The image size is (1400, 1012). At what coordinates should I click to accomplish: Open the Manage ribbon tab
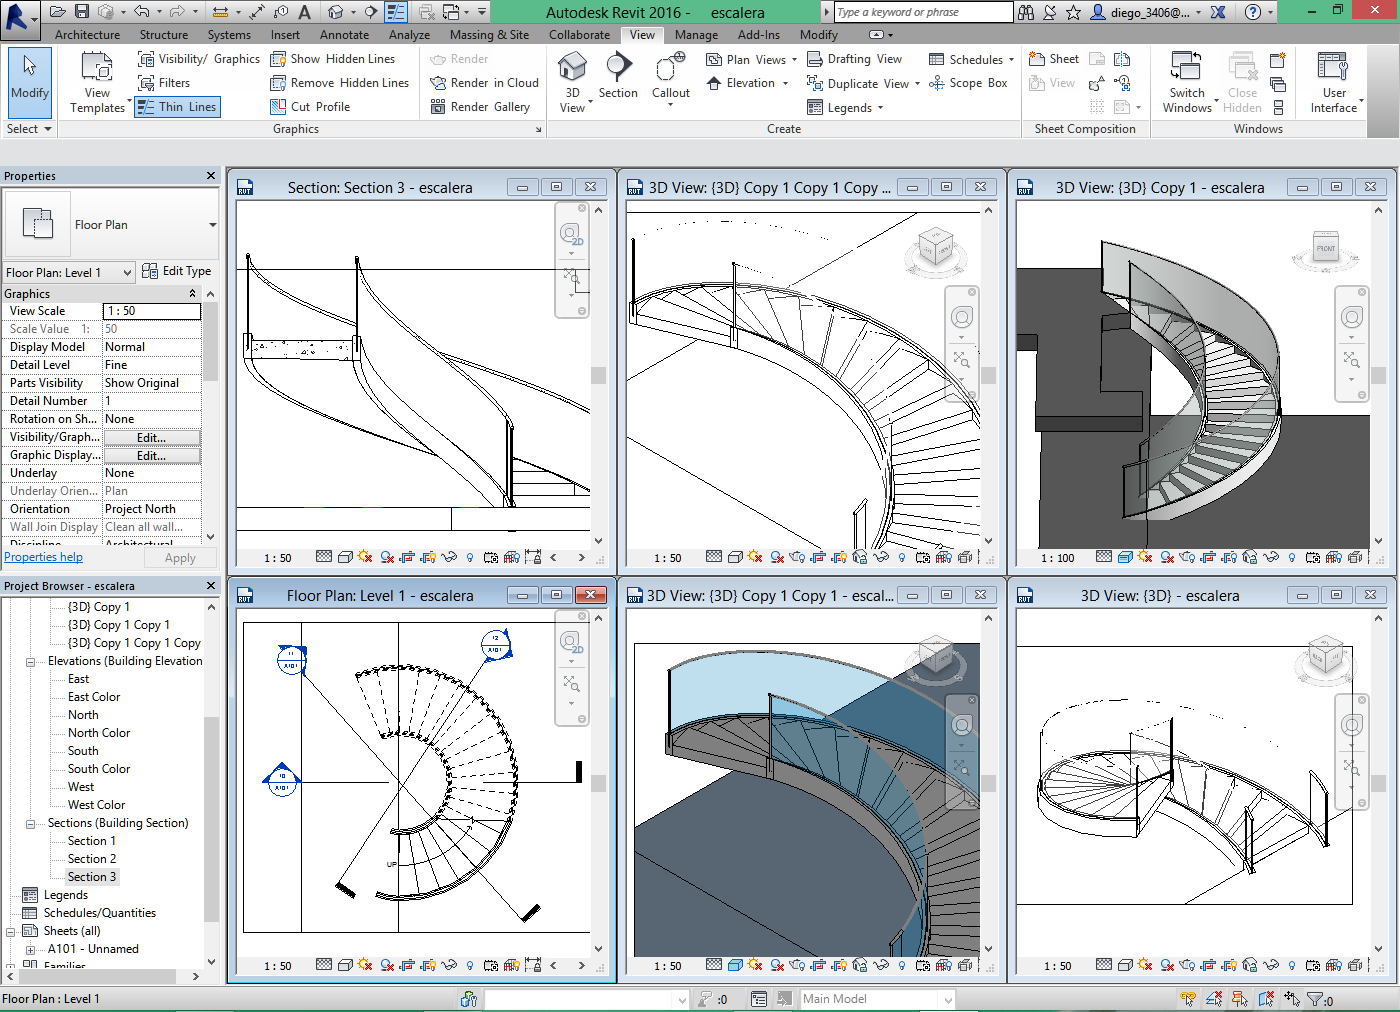(x=696, y=33)
